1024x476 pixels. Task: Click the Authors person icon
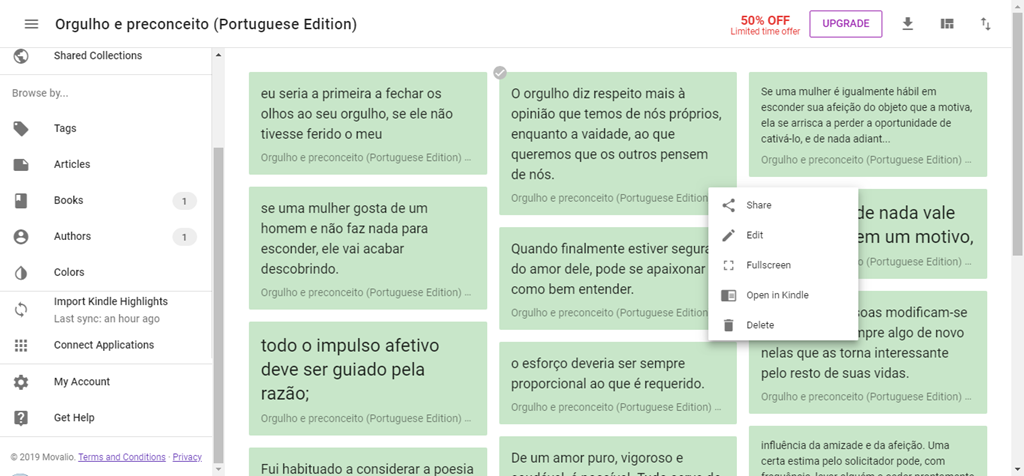click(21, 236)
